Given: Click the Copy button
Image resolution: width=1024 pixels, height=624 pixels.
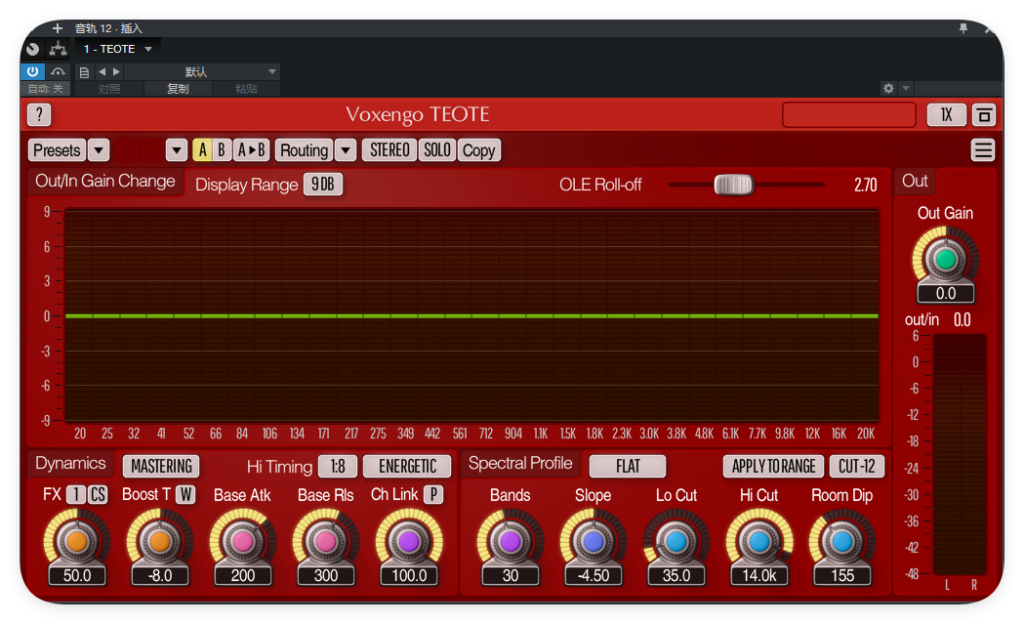Looking at the screenshot, I should [479, 150].
